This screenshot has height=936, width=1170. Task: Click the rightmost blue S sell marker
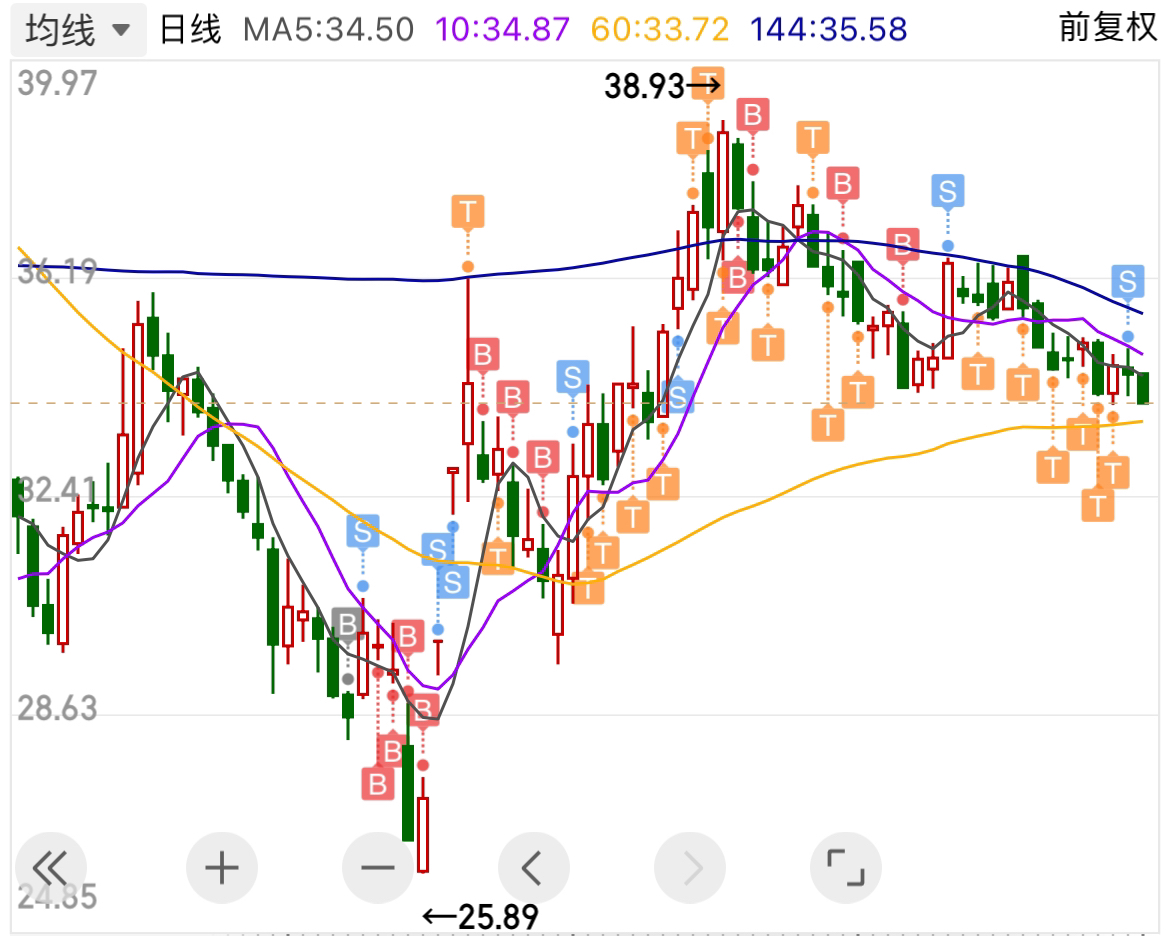click(x=1127, y=282)
